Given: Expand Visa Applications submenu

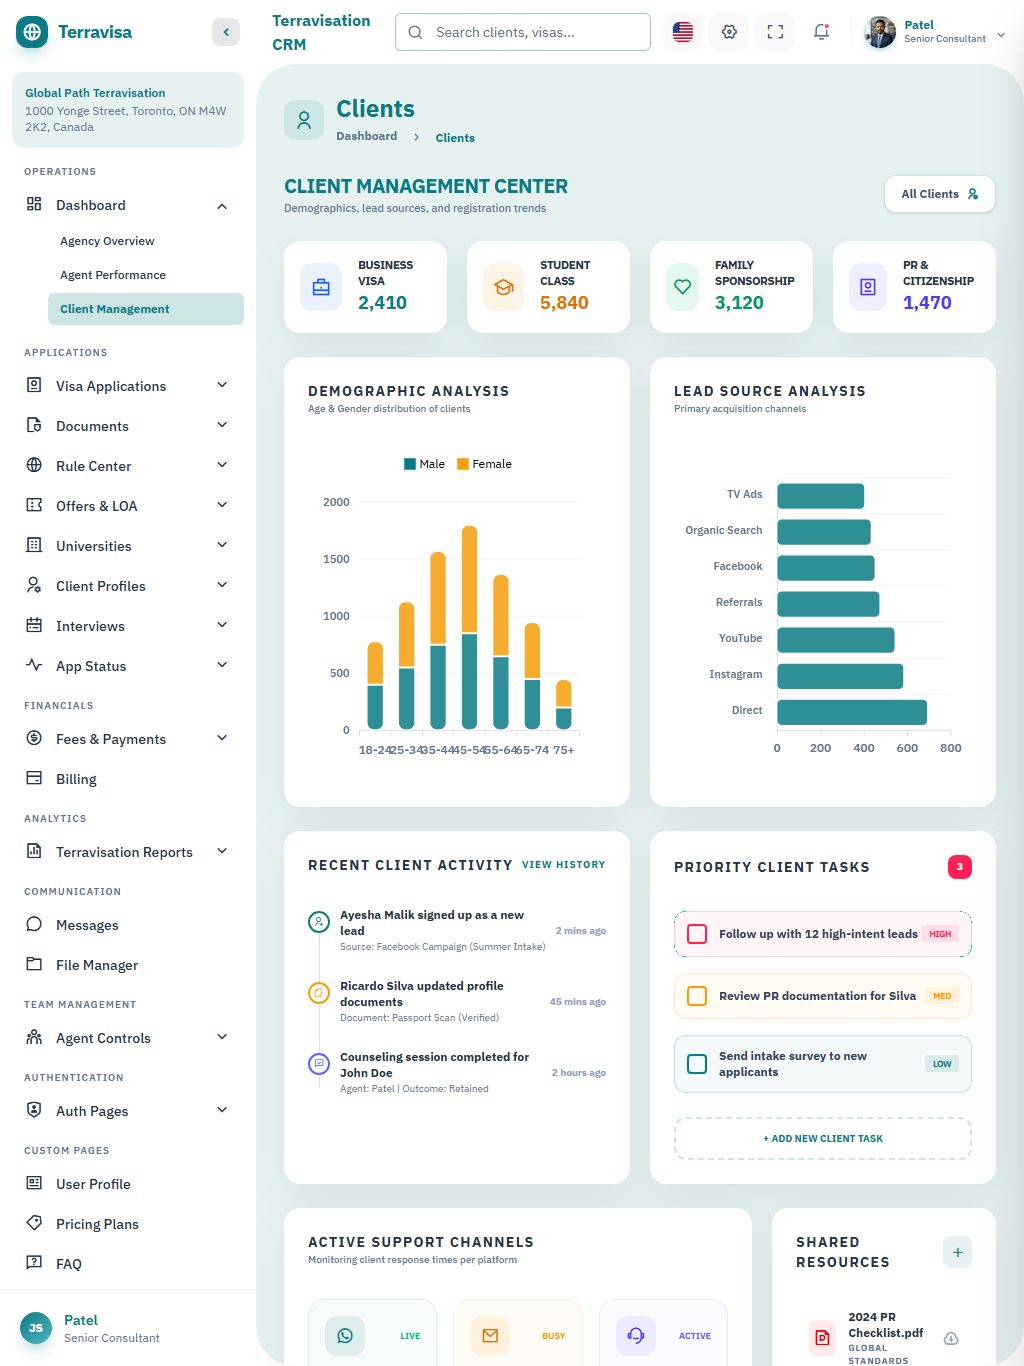Looking at the screenshot, I should click(x=222, y=386).
